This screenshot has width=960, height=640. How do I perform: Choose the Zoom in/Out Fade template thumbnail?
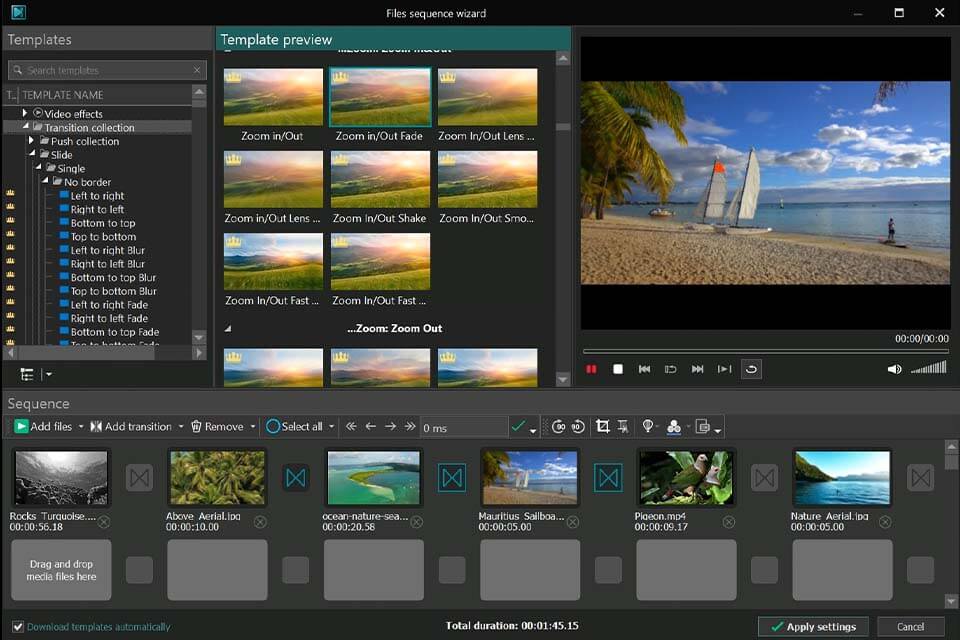click(380, 97)
